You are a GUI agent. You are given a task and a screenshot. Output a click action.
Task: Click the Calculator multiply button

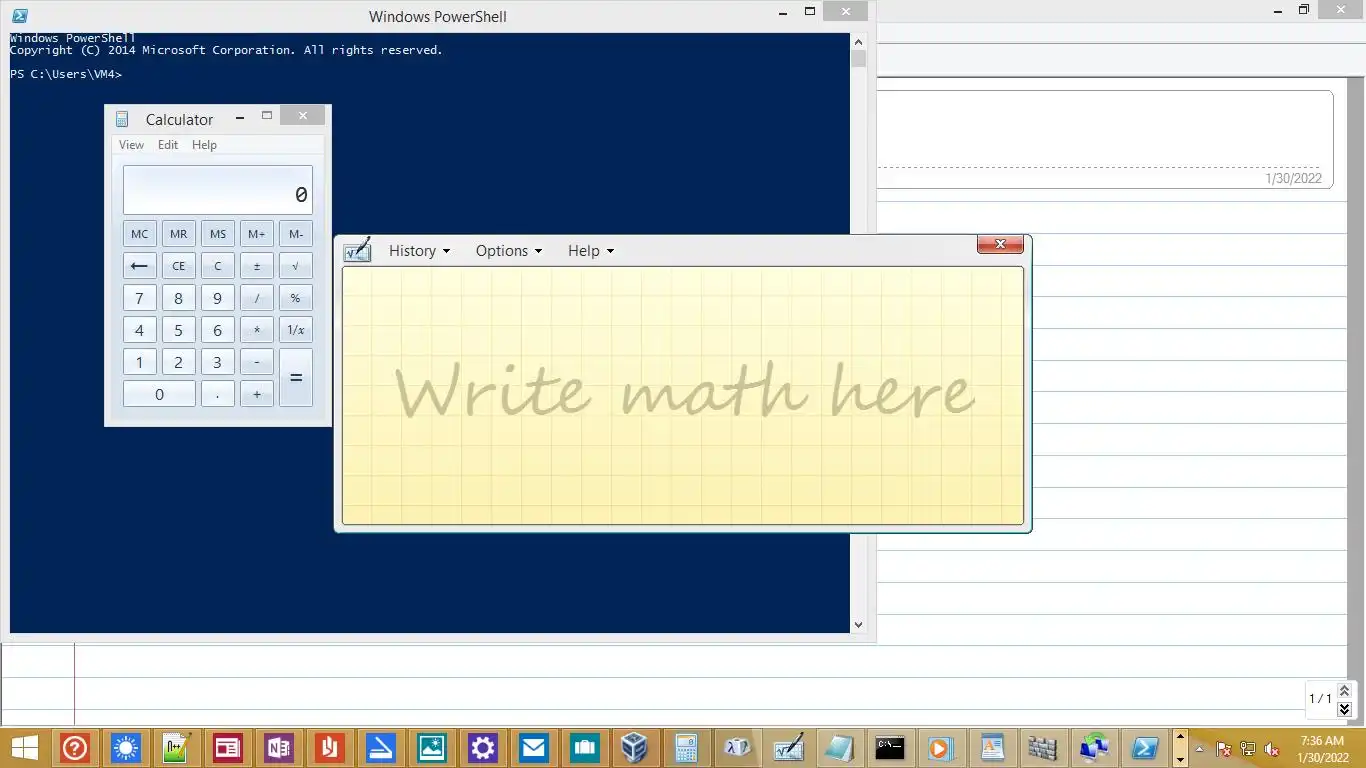256,330
